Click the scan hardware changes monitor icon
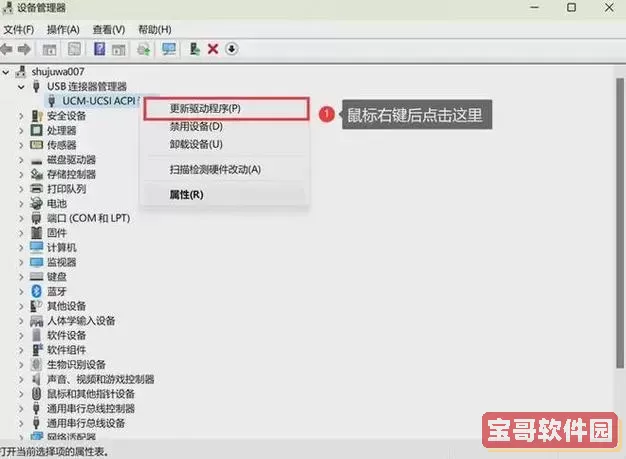Image resolution: width=626 pixels, height=459 pixels. click(x=168, y=48)
